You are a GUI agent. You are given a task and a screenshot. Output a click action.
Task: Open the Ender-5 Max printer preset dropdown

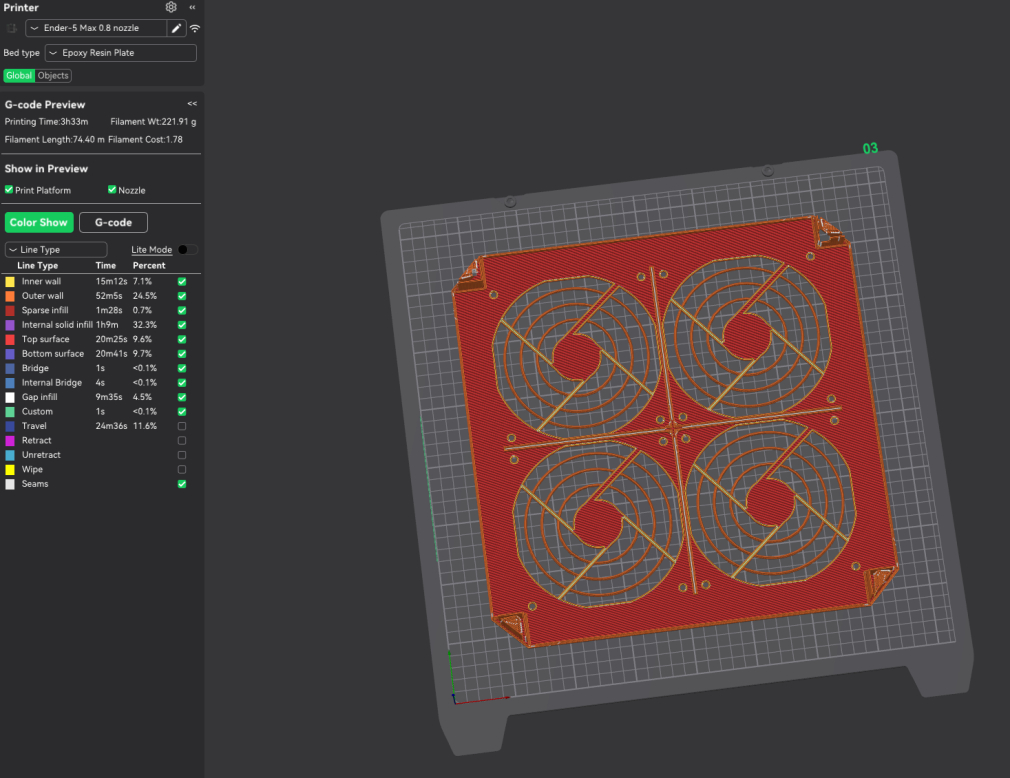pyautogui.click(x=95, y=28)
